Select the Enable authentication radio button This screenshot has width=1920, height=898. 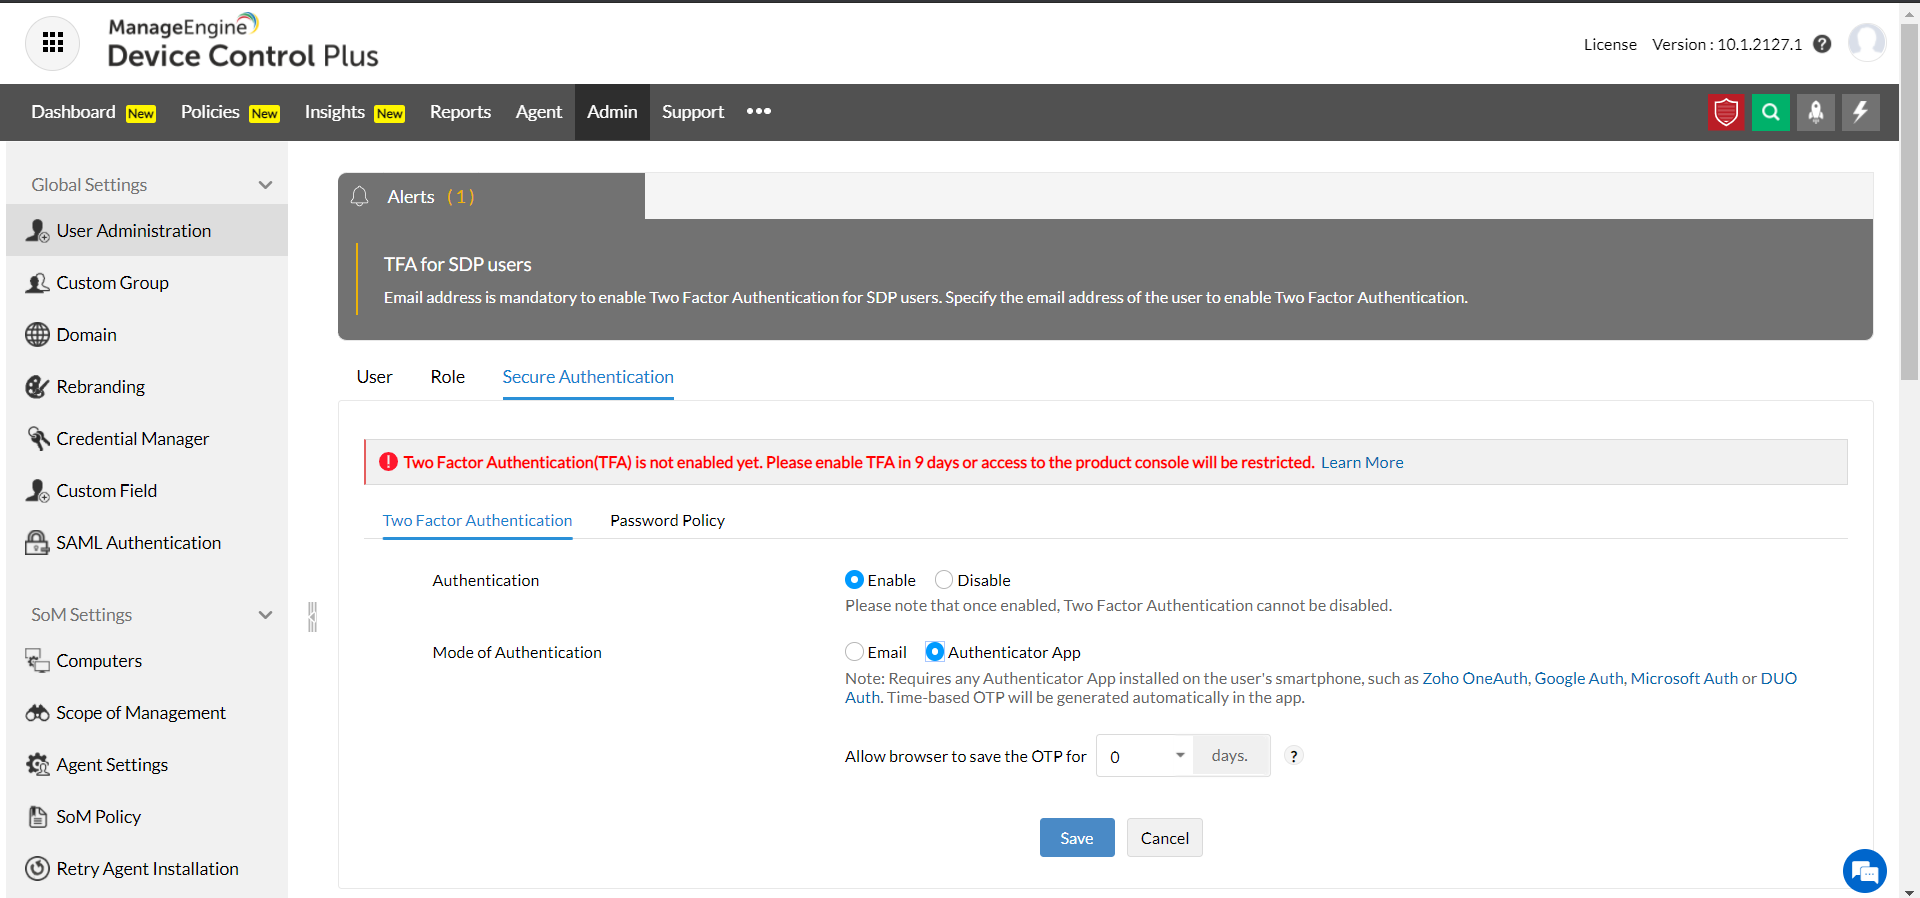click(854, 580)
